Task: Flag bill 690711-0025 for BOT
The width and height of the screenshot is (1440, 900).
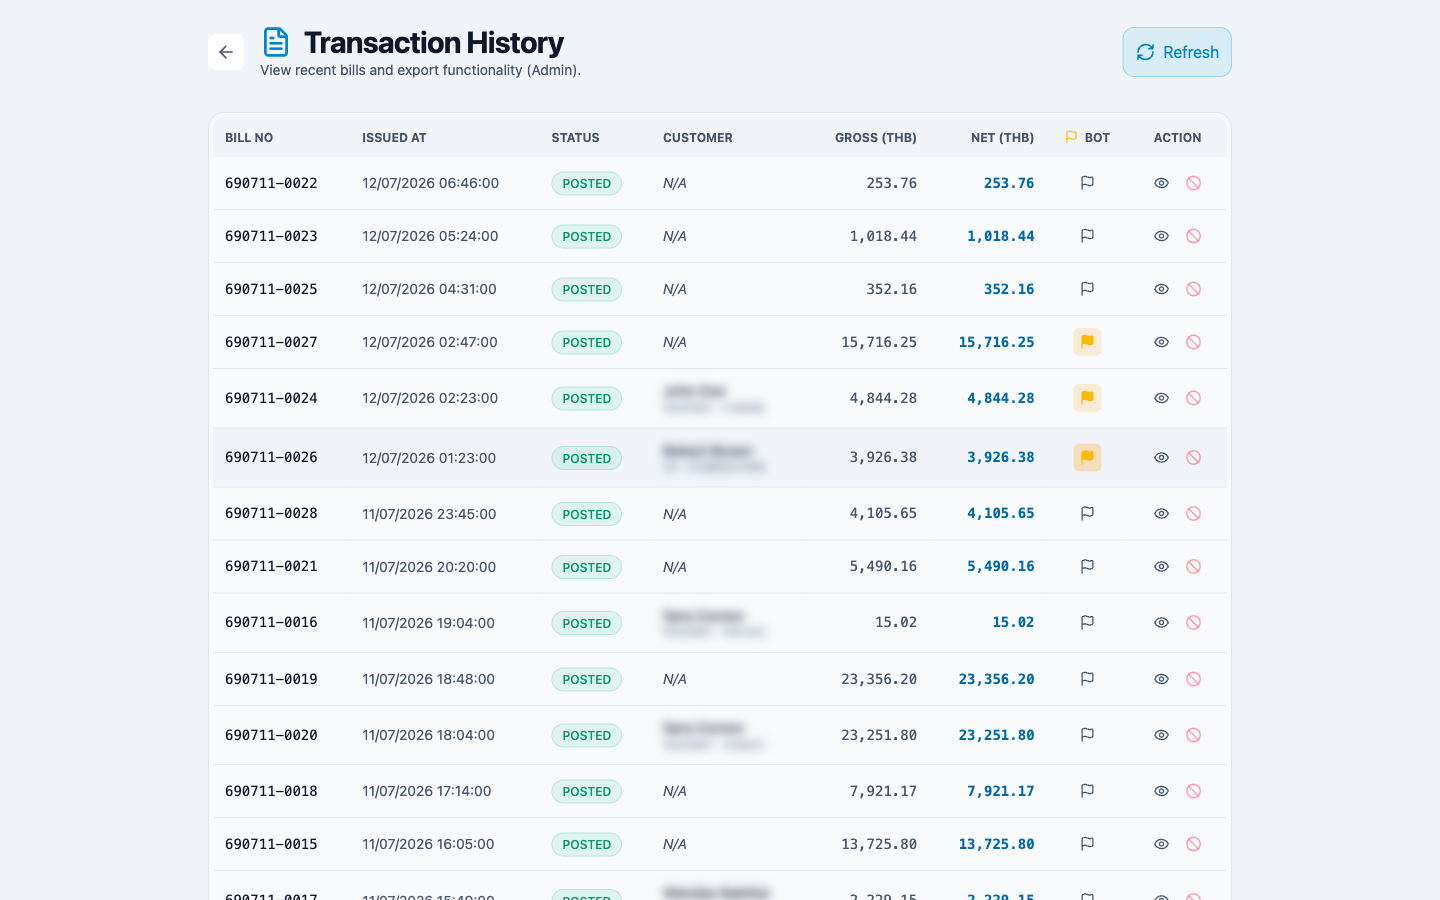Action: click(x=1087, y=289)
